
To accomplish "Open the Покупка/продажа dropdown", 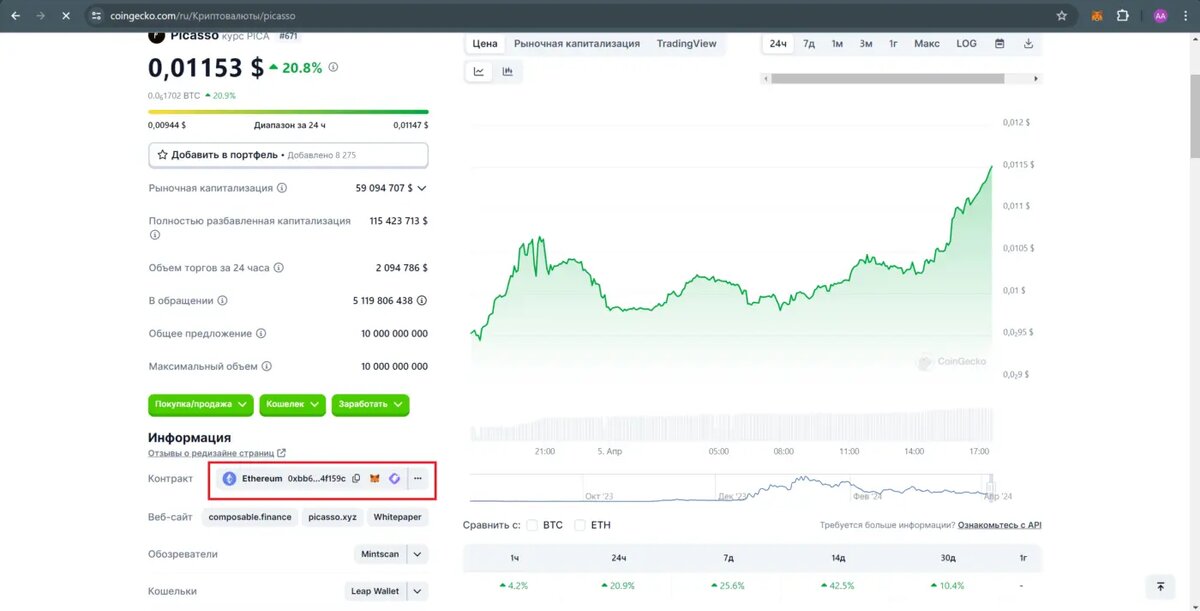I will pyautogui.click(x=201, y=404).
